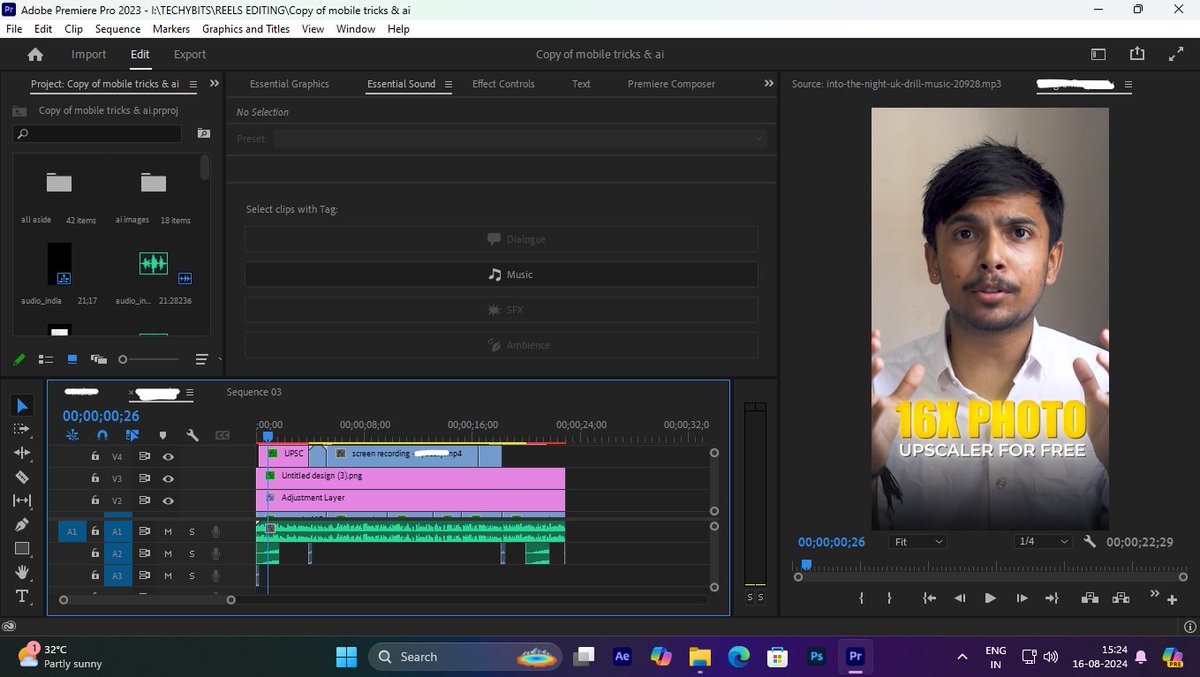1200x677 pixels.
Task: Open monitor settings wrench icon
Action: 1090,541
